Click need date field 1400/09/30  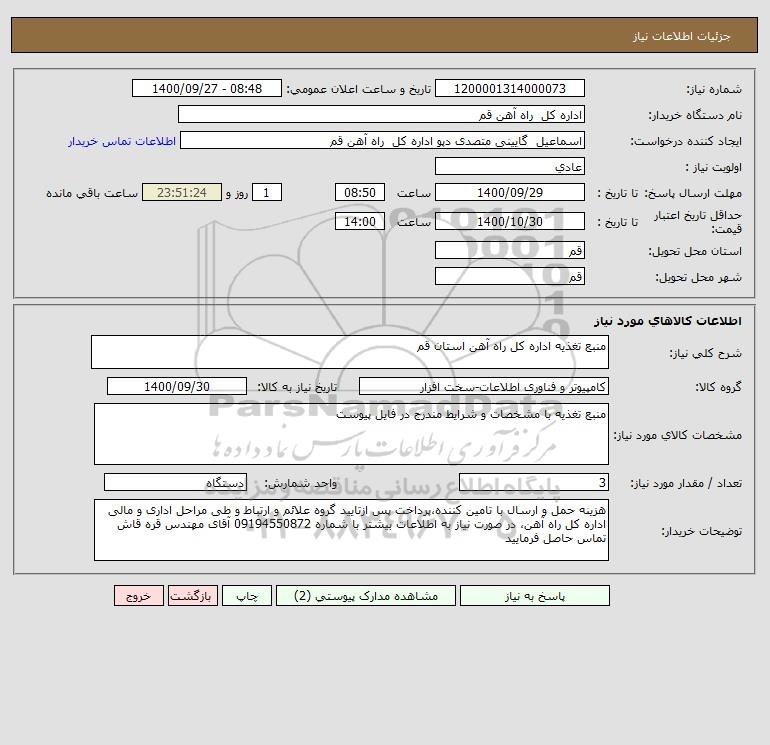pyautogui.click(x=177, y=386)
